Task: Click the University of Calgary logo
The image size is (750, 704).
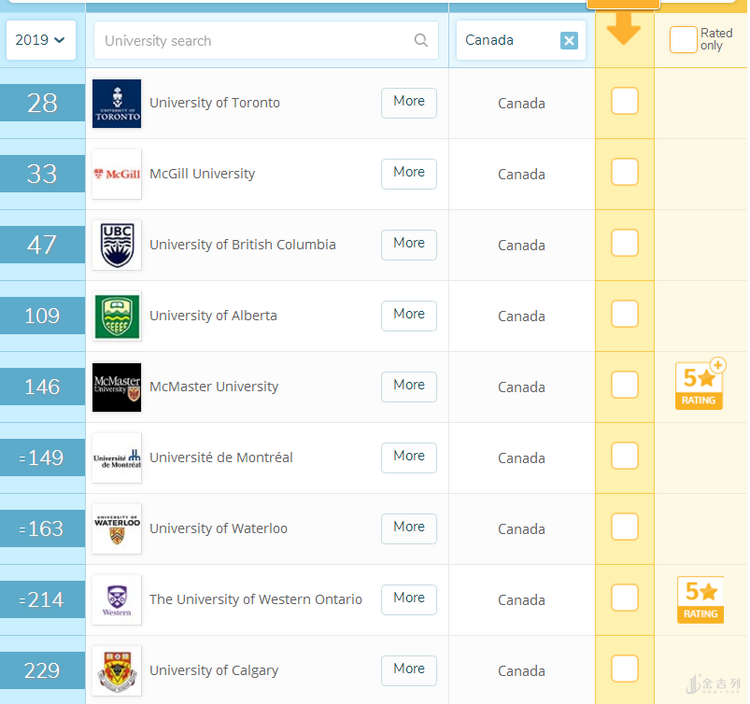Action: coord(117,671)
